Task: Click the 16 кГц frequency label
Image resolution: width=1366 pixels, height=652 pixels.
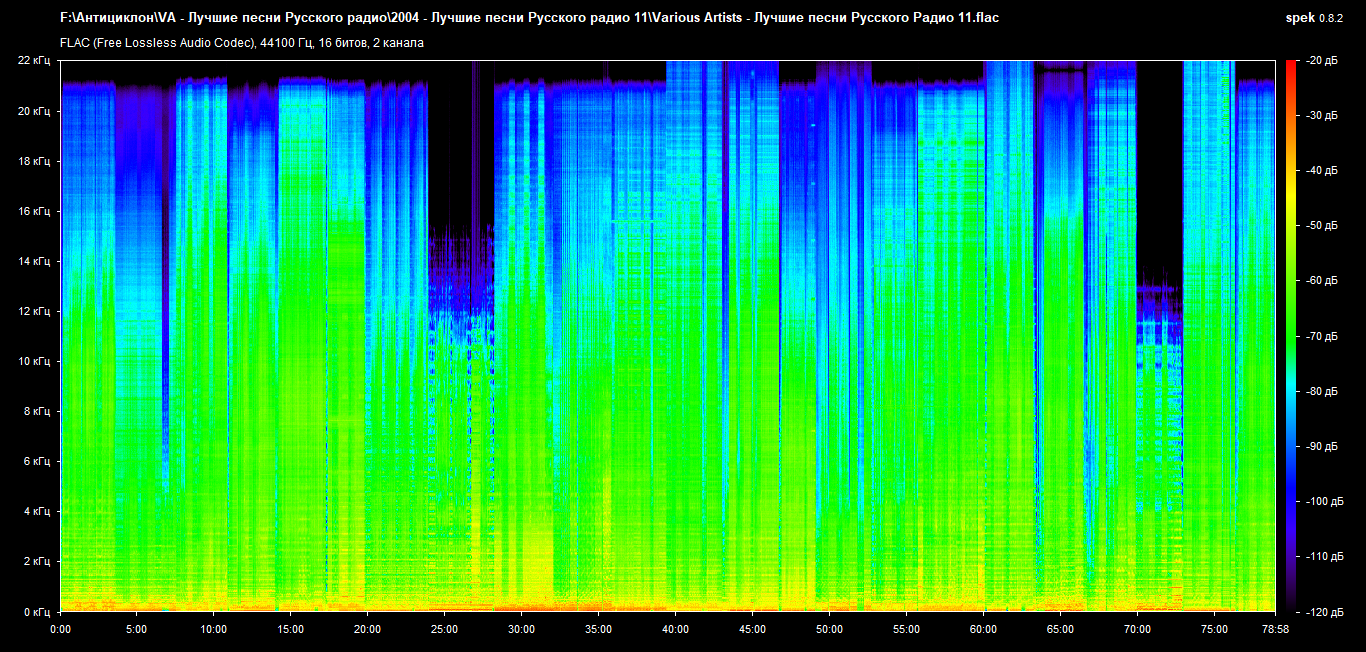Action: (34, 211)
